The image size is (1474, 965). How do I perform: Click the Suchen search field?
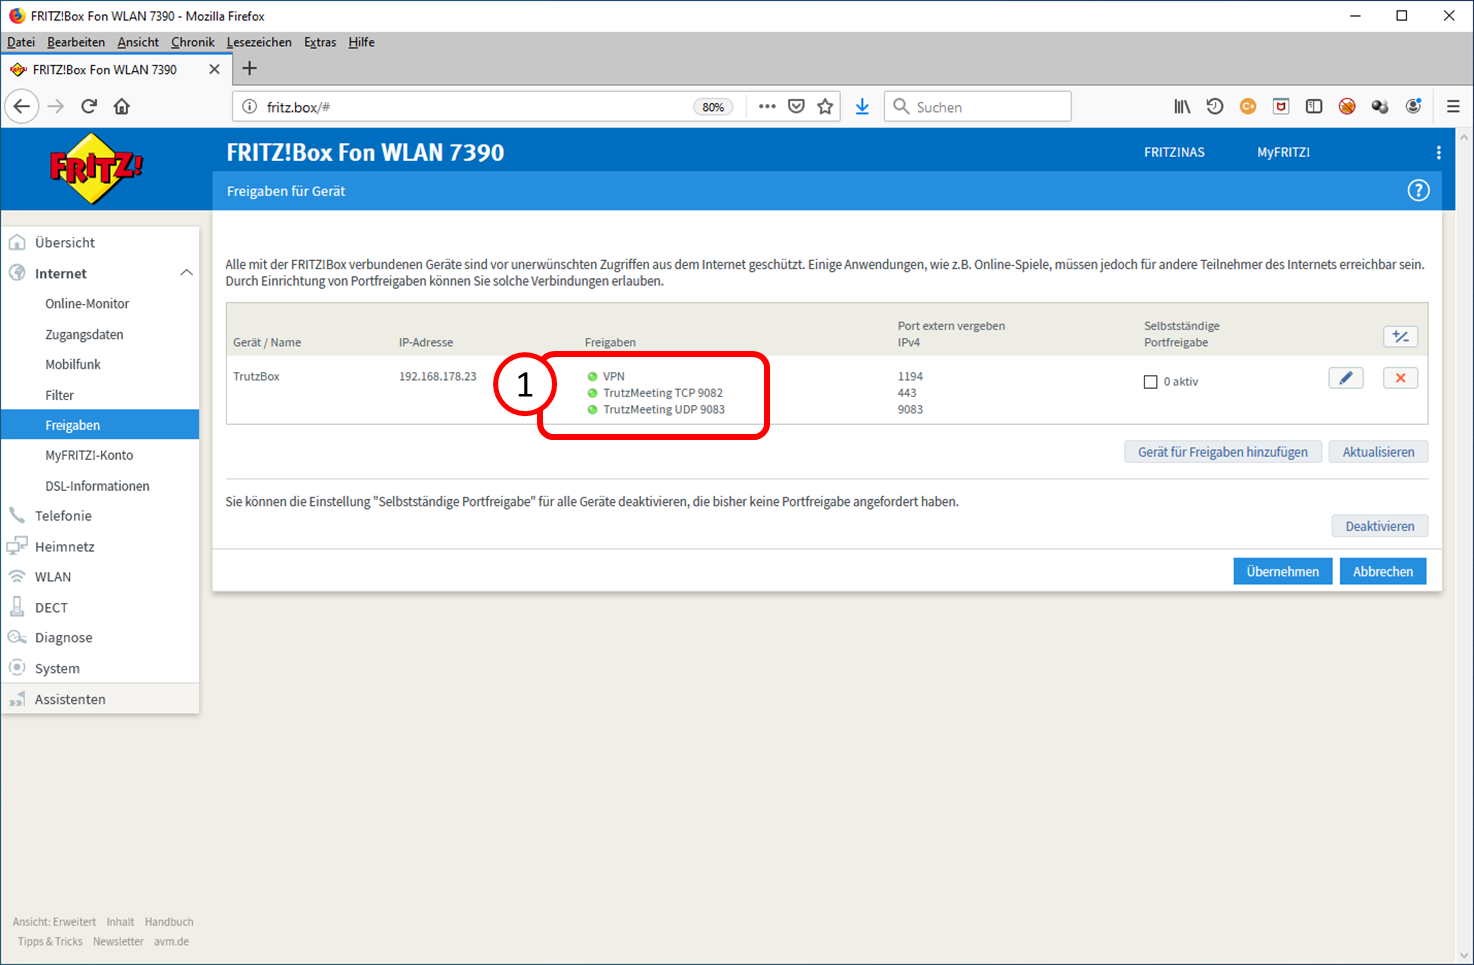978,106
